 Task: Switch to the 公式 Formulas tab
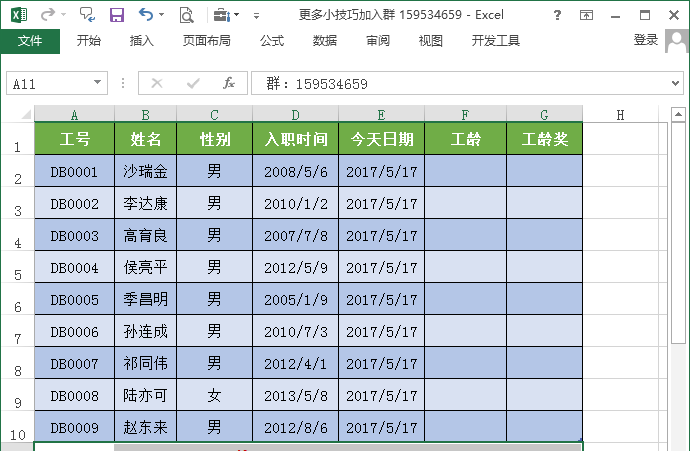pos(272,41)
